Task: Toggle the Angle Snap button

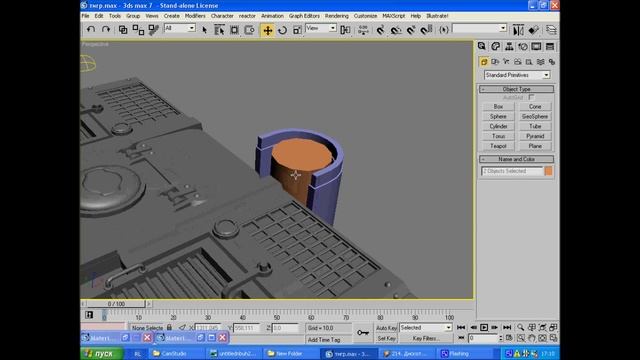Action: [396, 30]
